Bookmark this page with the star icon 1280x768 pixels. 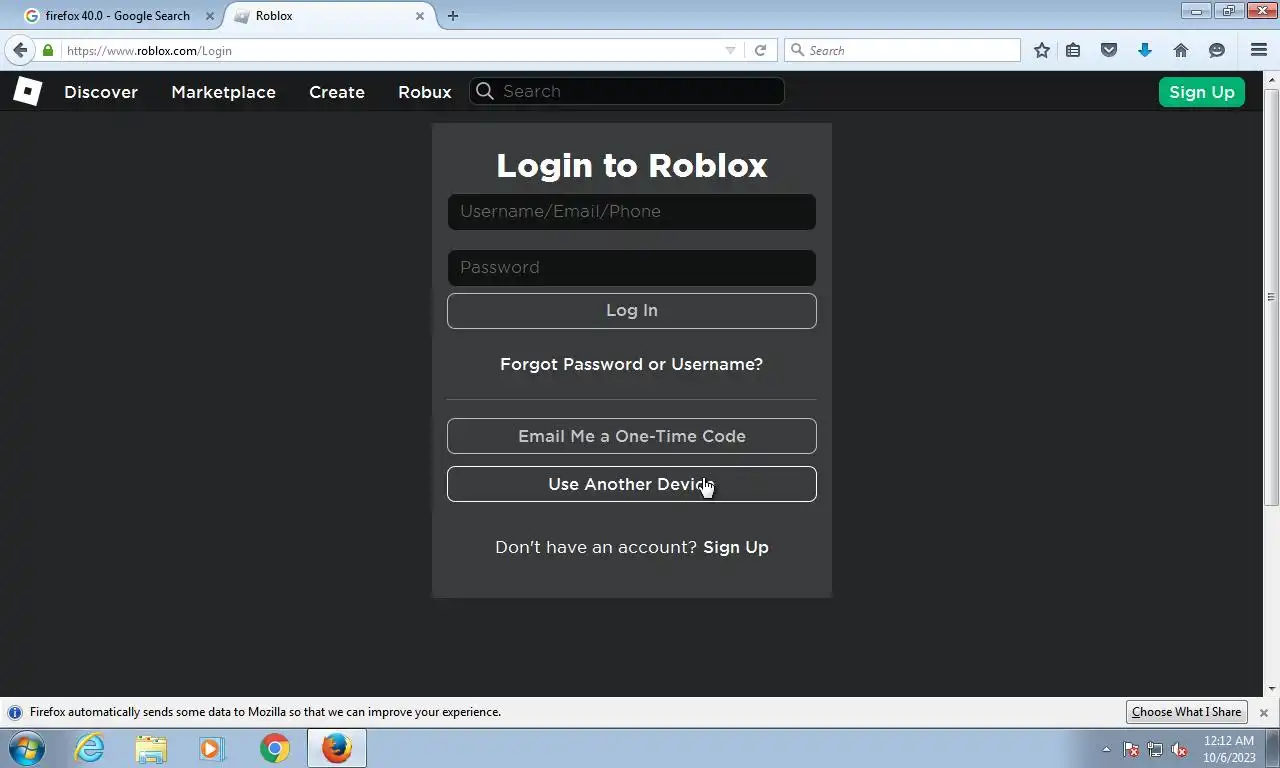tap(1042, 50)
